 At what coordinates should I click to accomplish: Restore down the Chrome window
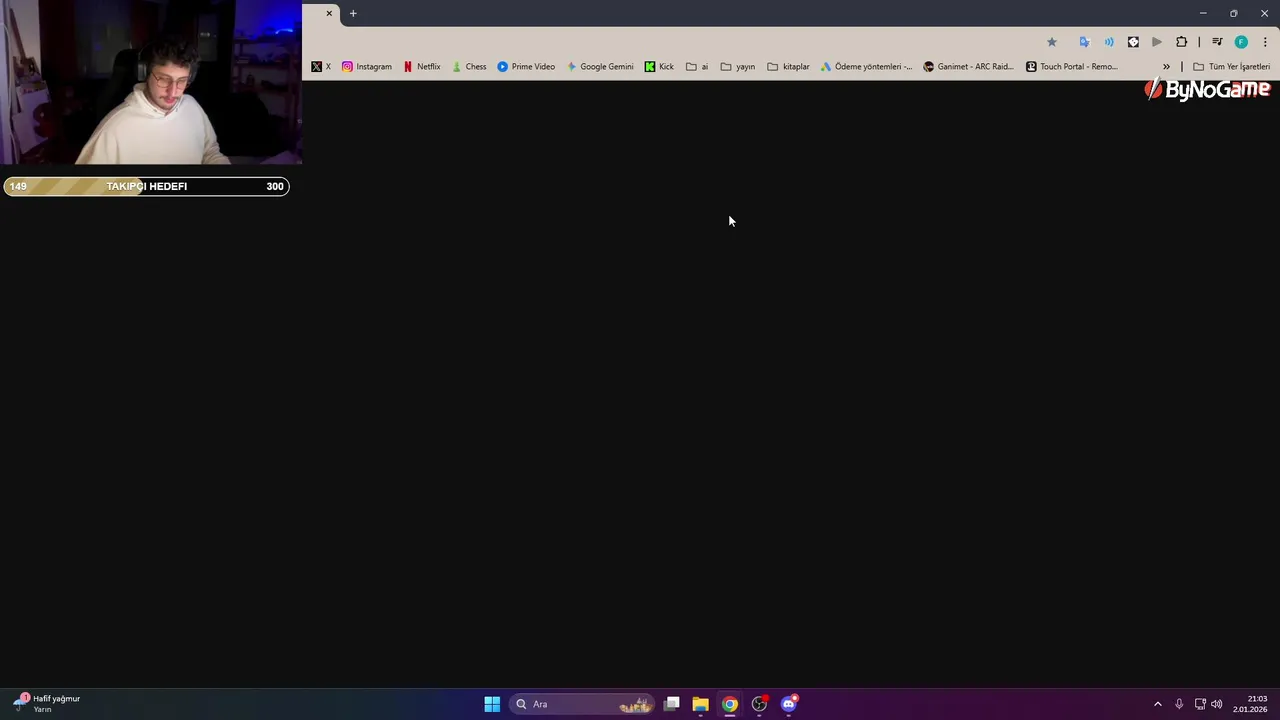point(1234,13)
